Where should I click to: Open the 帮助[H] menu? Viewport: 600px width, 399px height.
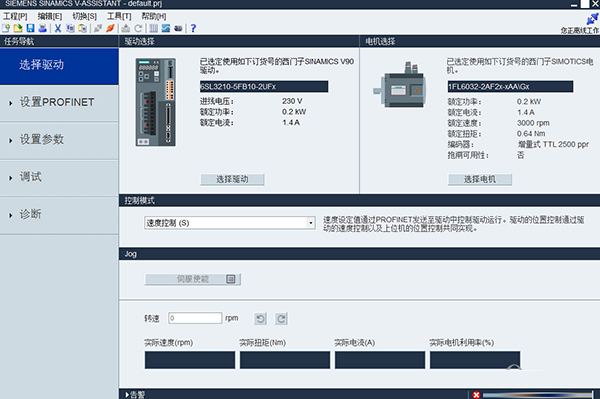[154, 16]
